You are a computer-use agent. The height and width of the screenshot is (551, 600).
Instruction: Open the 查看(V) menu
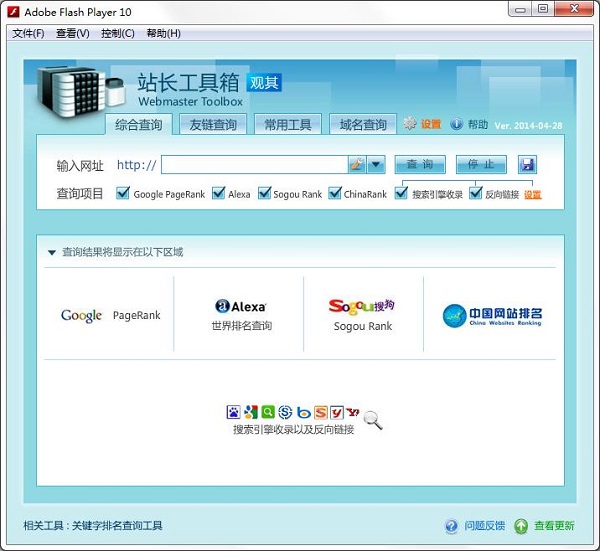(73, 33)
